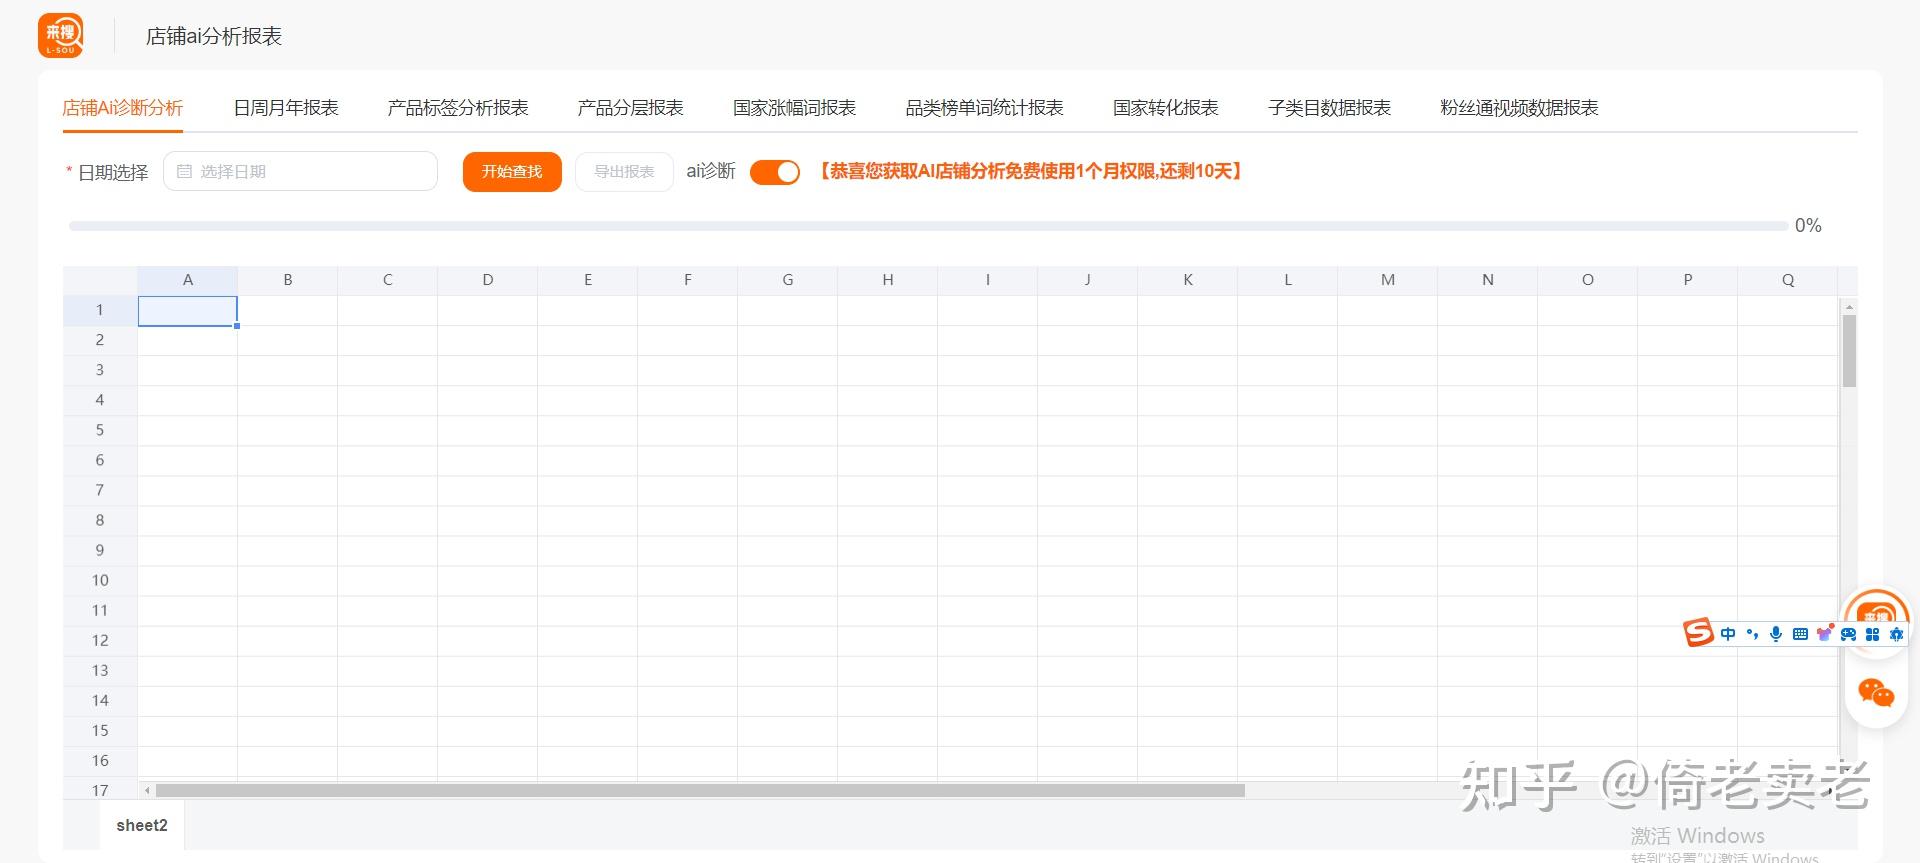This screenshot has width=1920, height=863.
Task: Select column K header
Action: click(1188, 281)
